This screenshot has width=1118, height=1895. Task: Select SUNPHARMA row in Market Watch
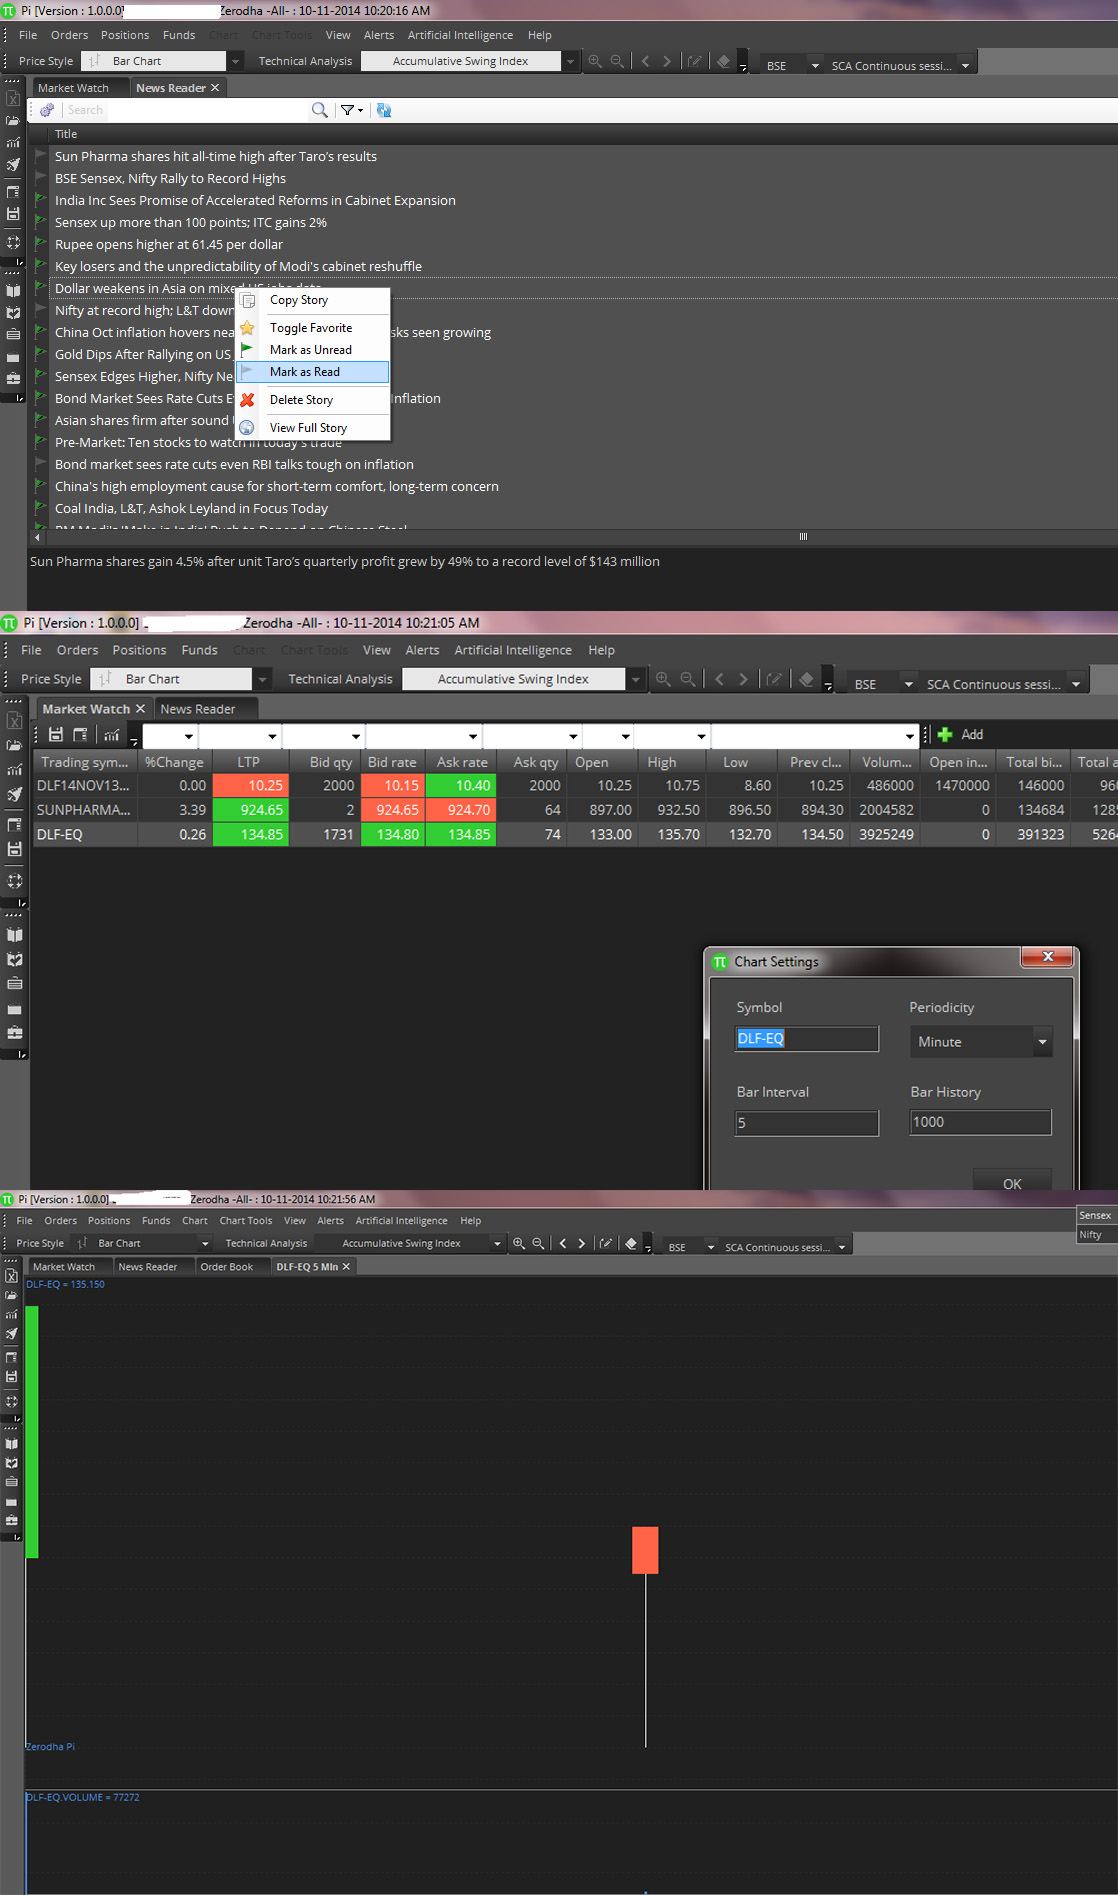[575, 810]
